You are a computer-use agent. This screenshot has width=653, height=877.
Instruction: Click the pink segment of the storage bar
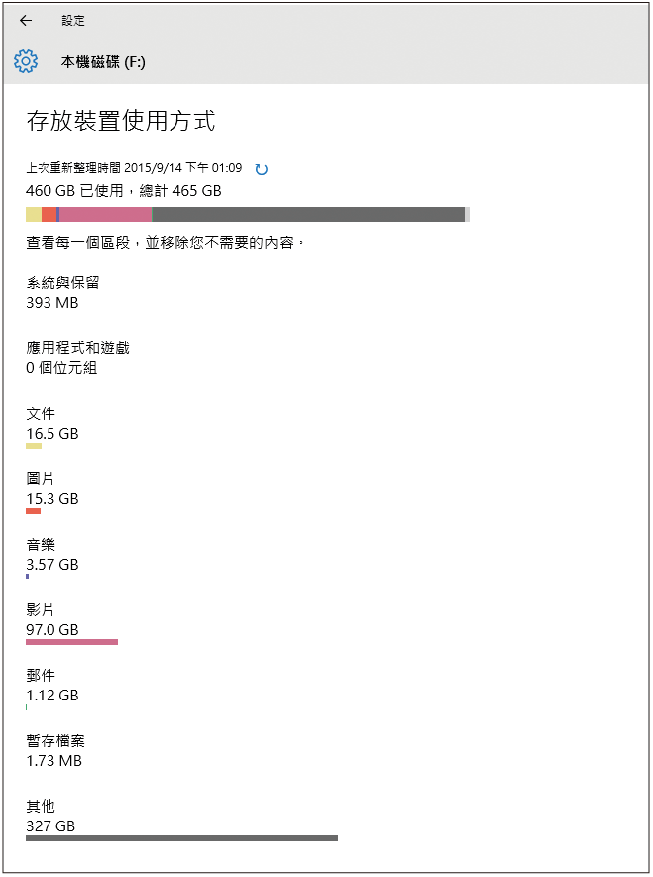pos(105,214)
